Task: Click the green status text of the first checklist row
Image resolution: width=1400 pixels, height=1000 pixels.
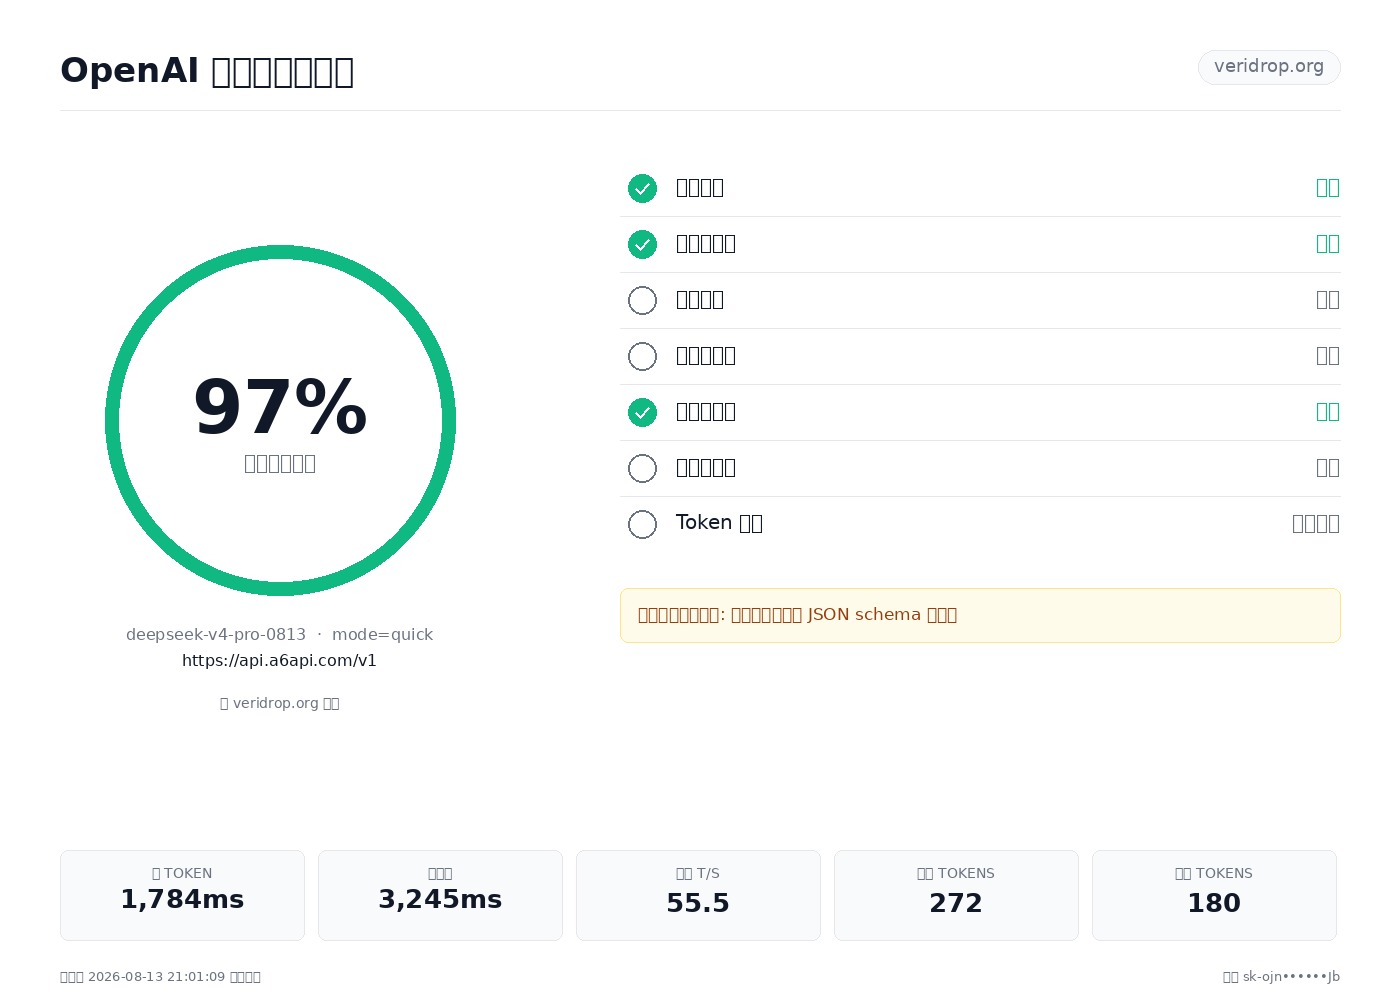Action: click(x=1328, y=187)
